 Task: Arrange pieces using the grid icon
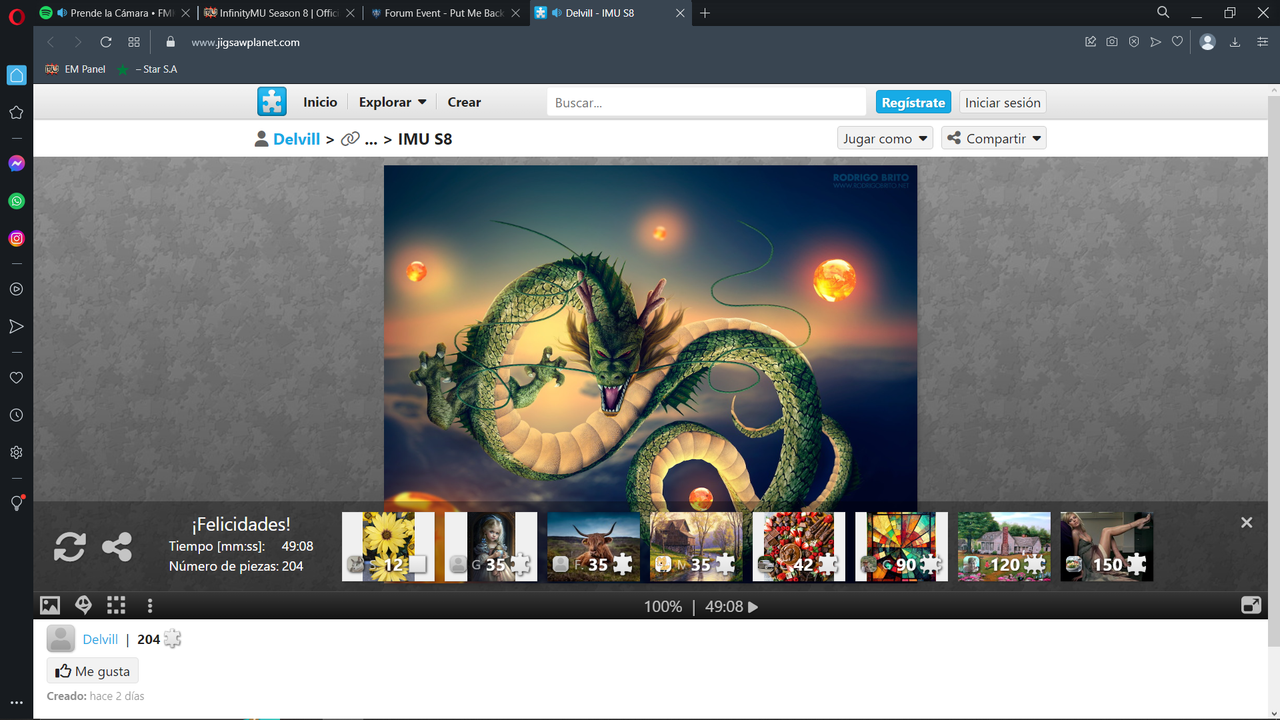point(116,605)
